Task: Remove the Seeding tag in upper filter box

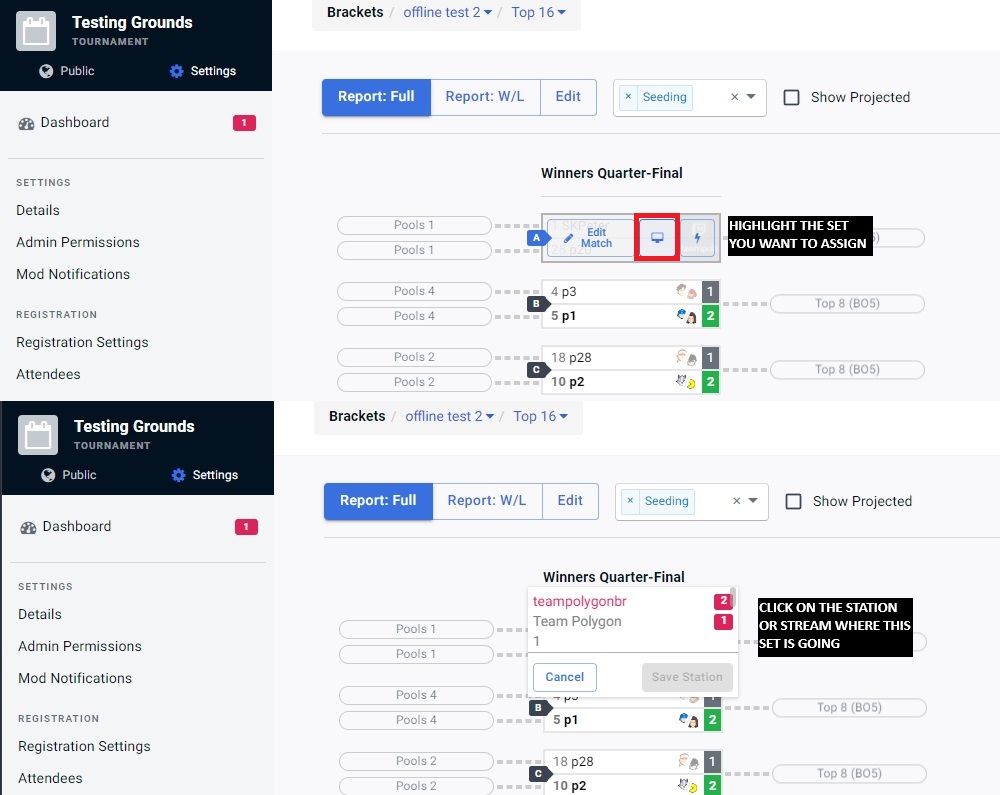Action: point(628,97)
